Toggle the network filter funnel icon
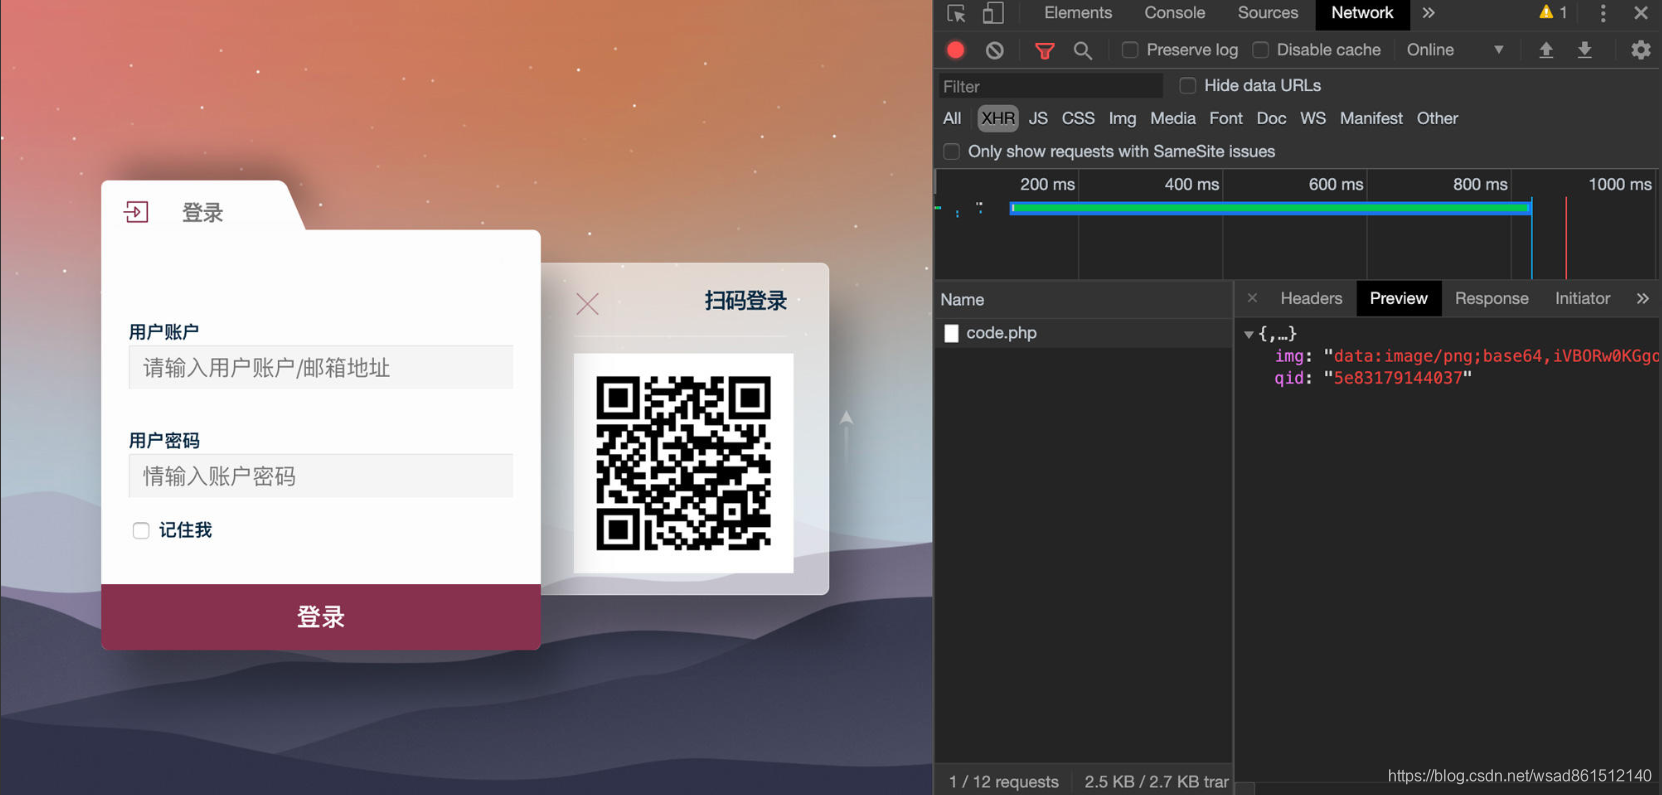1662x795 pixels. pos(1045,50)
